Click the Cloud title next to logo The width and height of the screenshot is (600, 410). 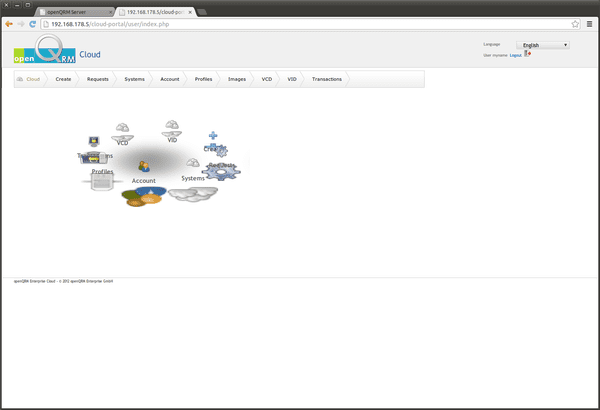point(90,55)
